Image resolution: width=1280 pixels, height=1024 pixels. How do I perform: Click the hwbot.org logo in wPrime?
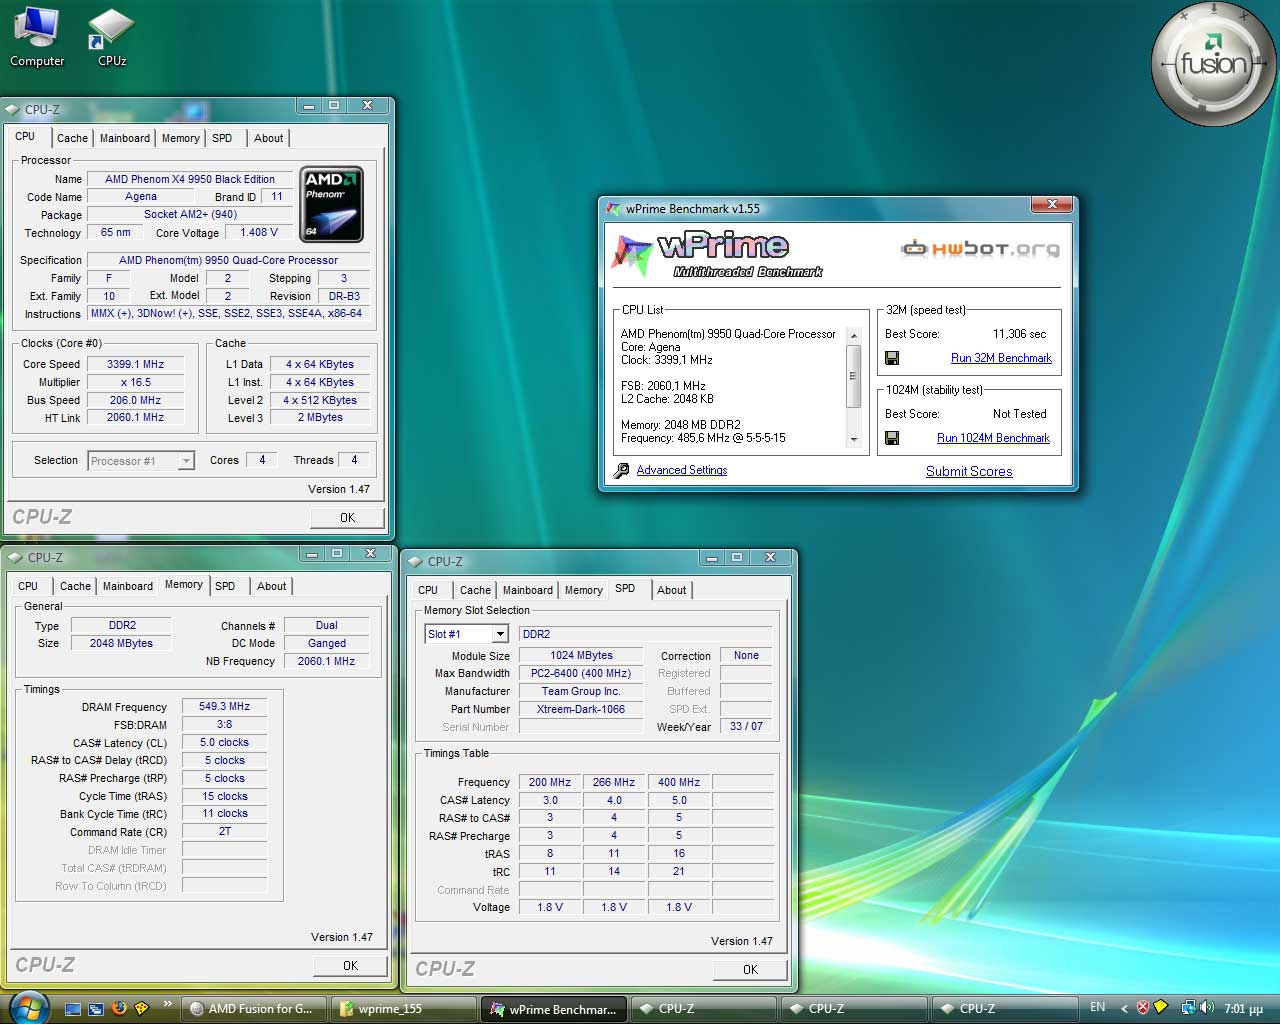point(980,249)
